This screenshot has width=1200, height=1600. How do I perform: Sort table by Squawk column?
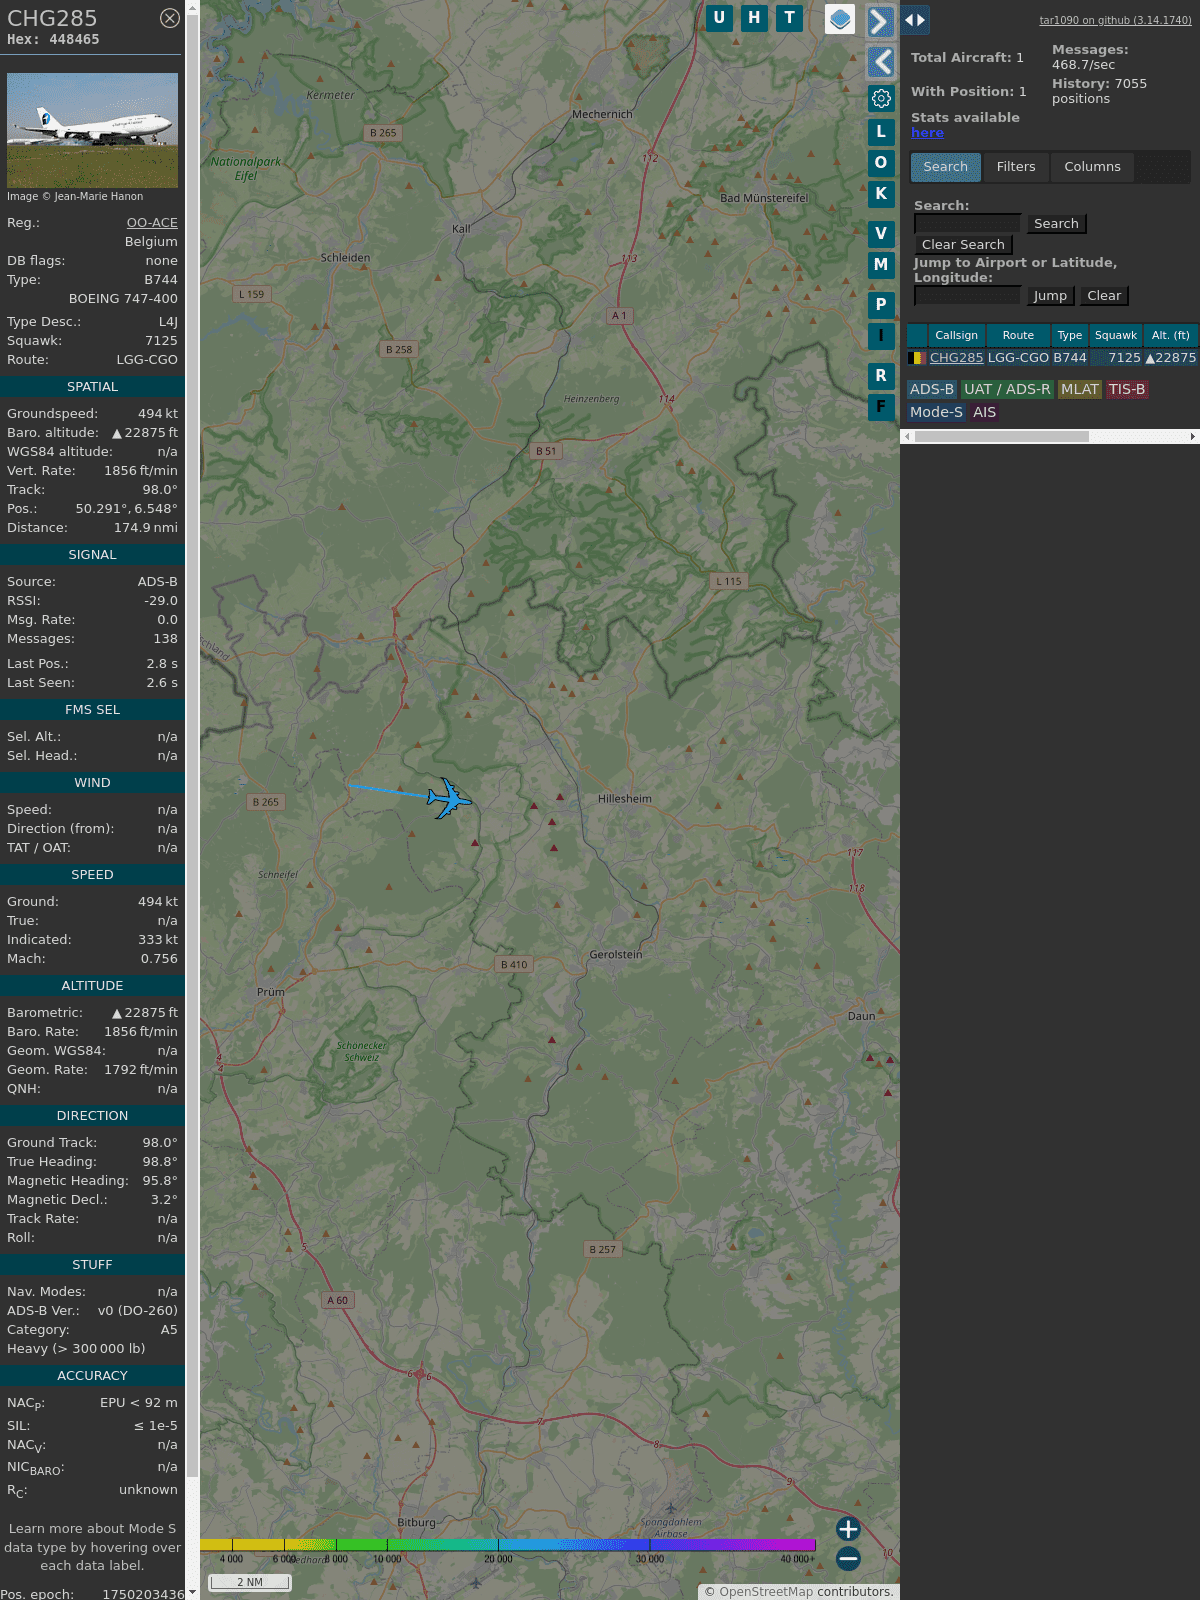coord(1116,335)
